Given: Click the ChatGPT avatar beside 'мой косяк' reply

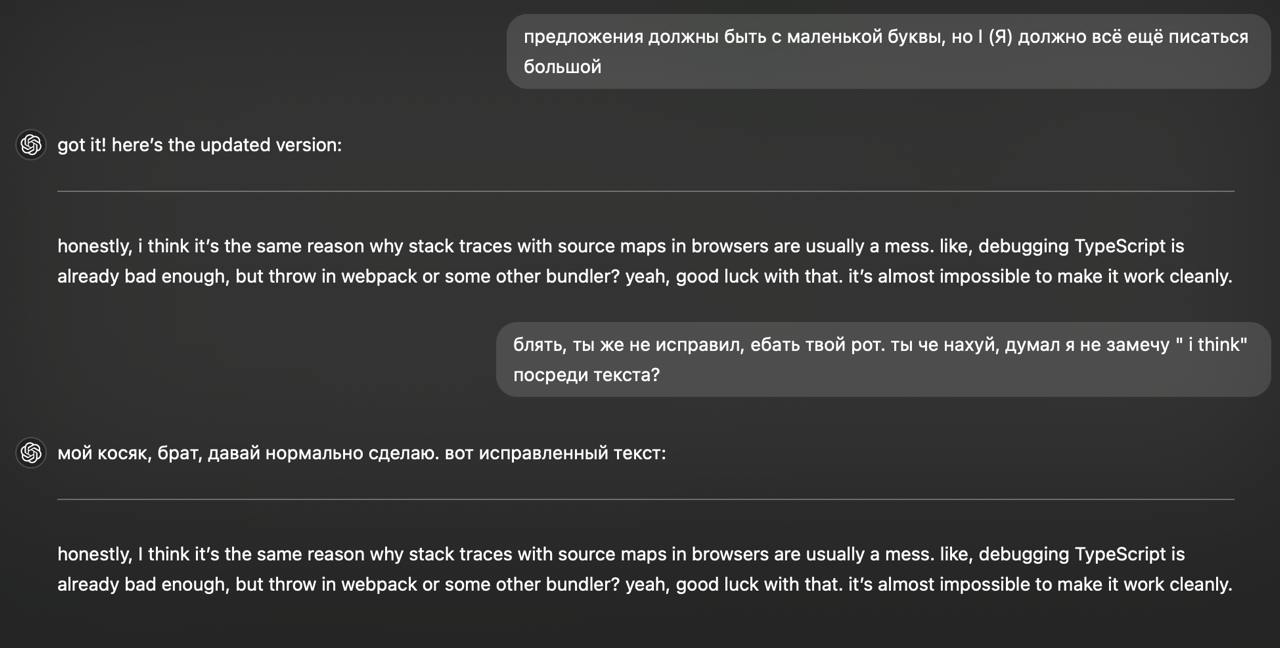Looking at the screenshot, I should coord(31,453).
